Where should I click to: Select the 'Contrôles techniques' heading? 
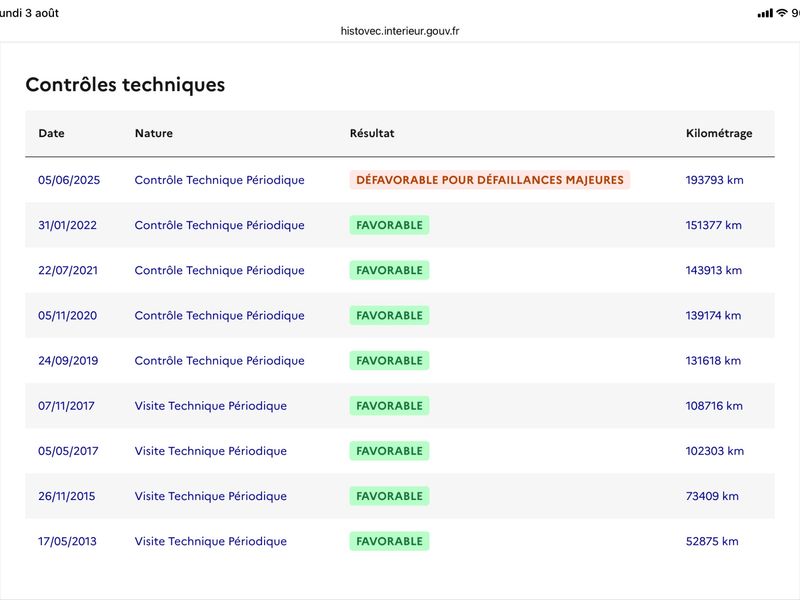125,85
